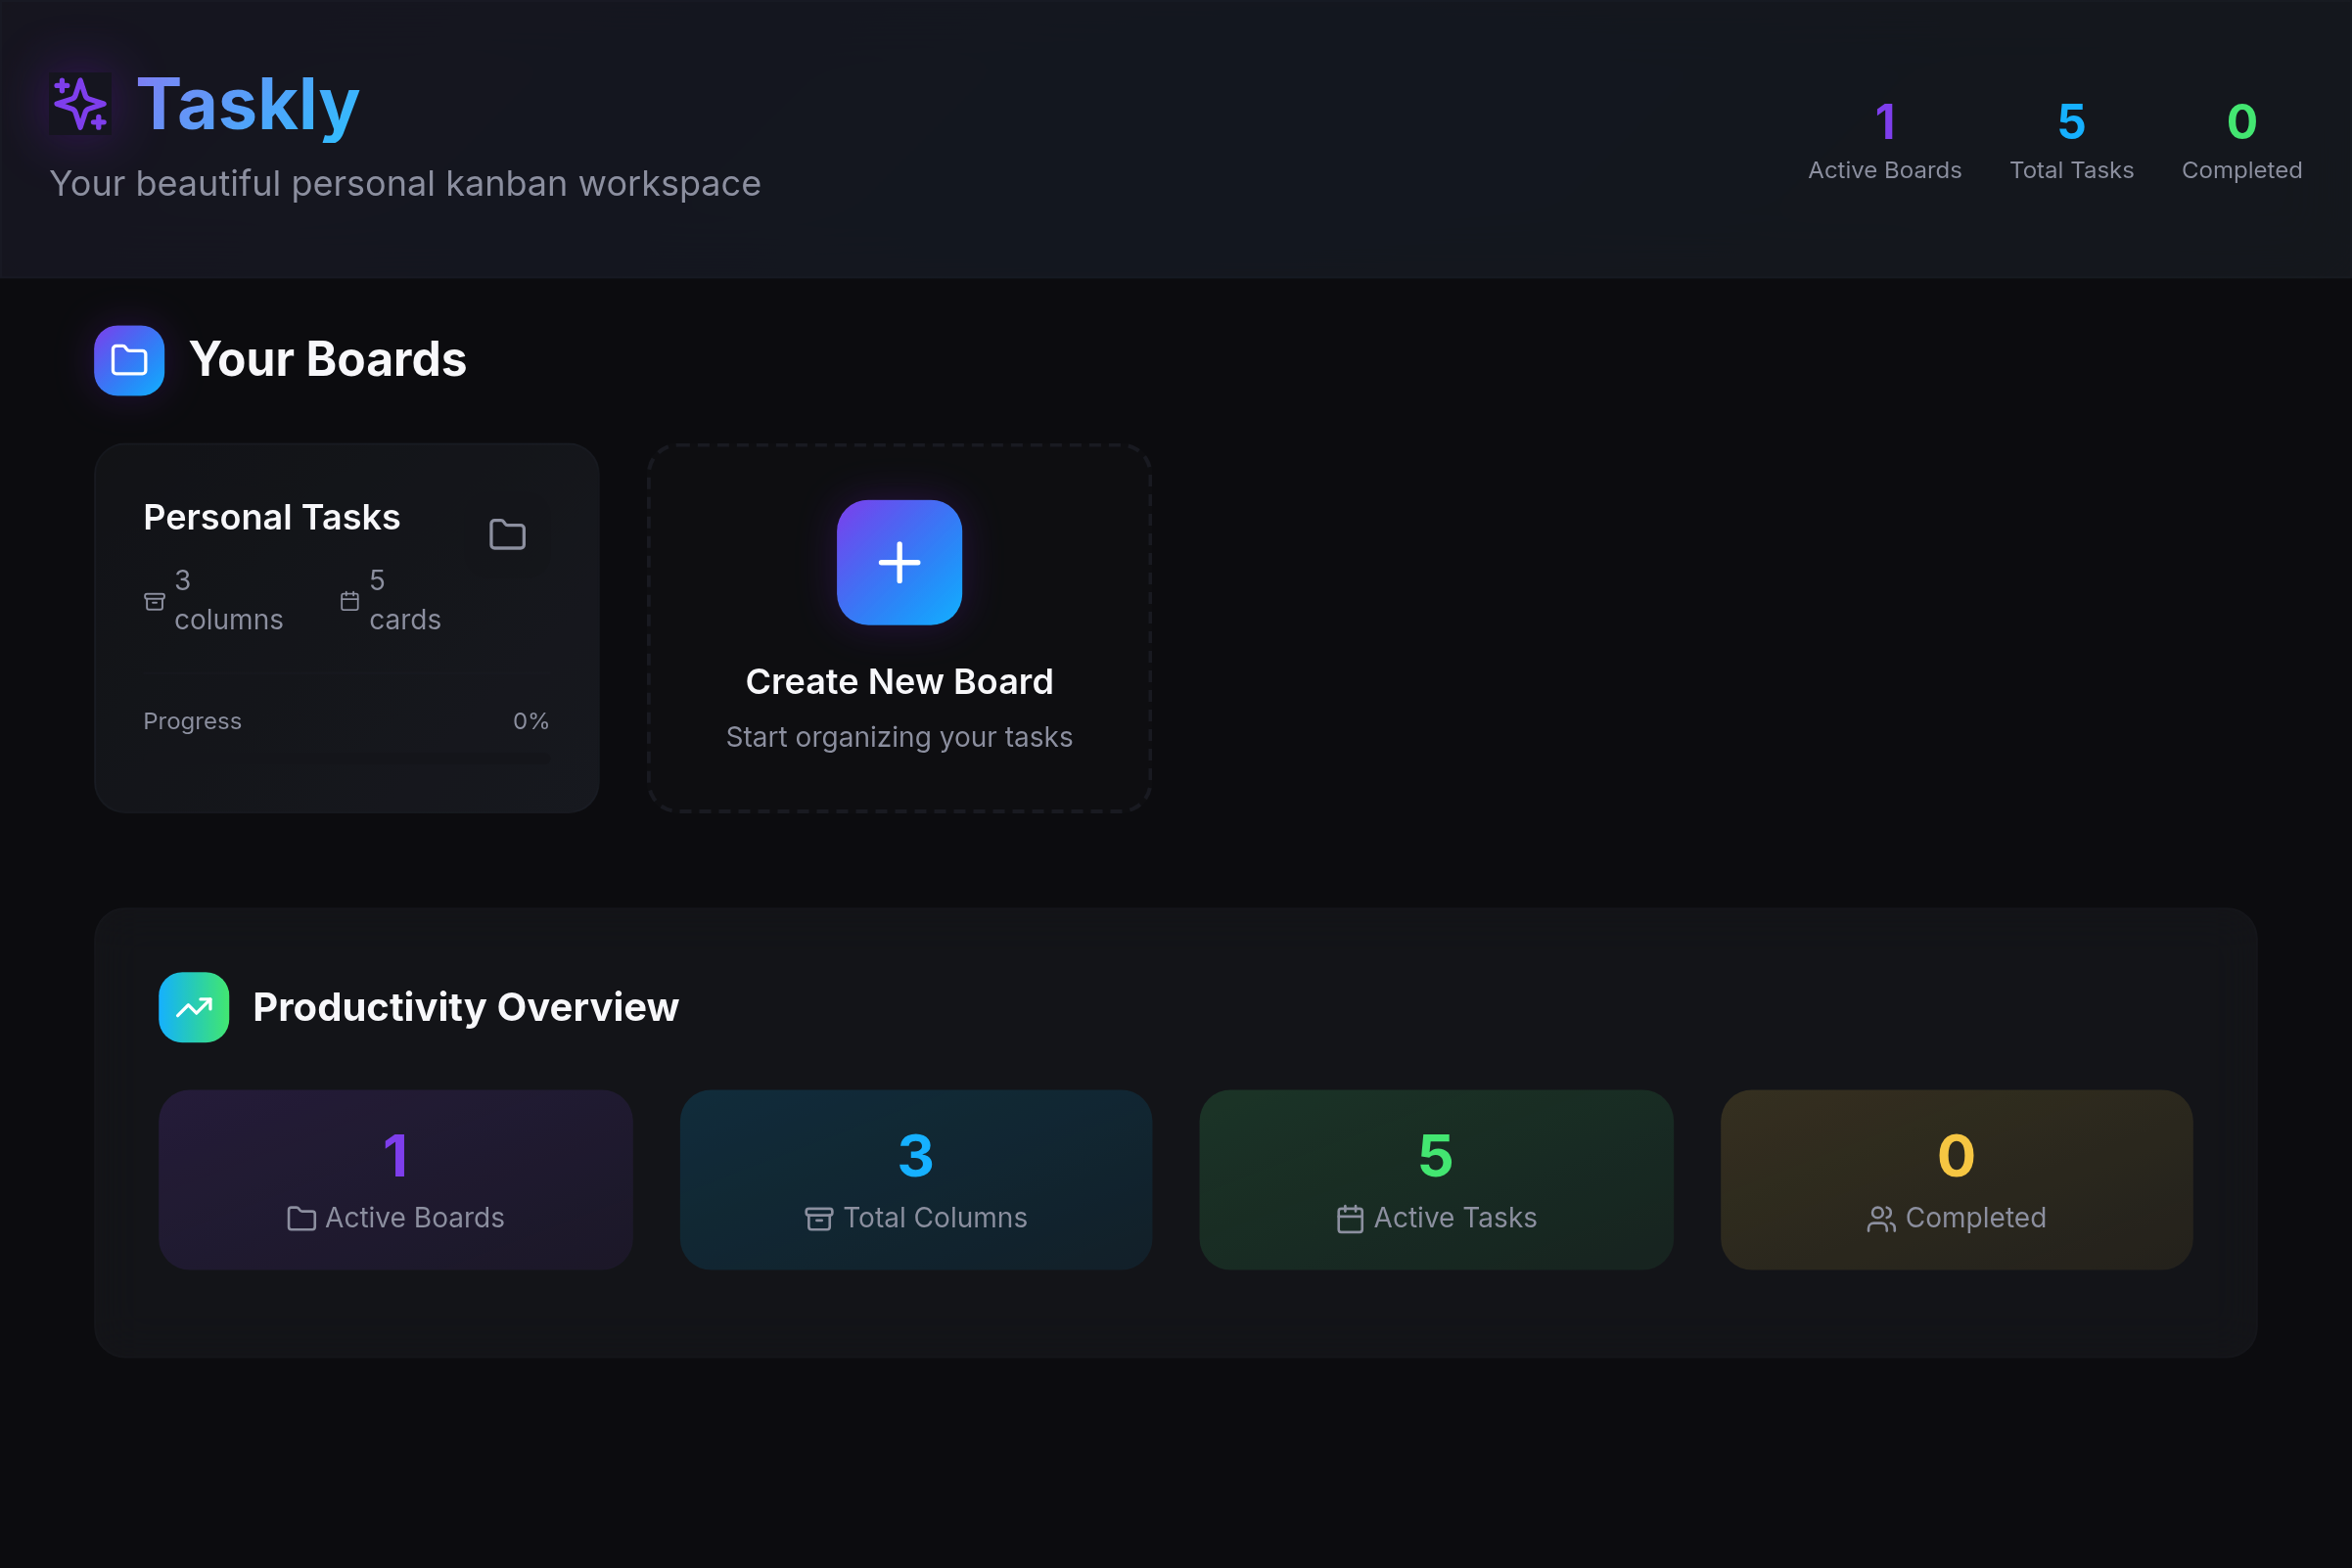Click the folder icon beside Your Boards
Screen dimensions: 2352x1568
point(129,360)
